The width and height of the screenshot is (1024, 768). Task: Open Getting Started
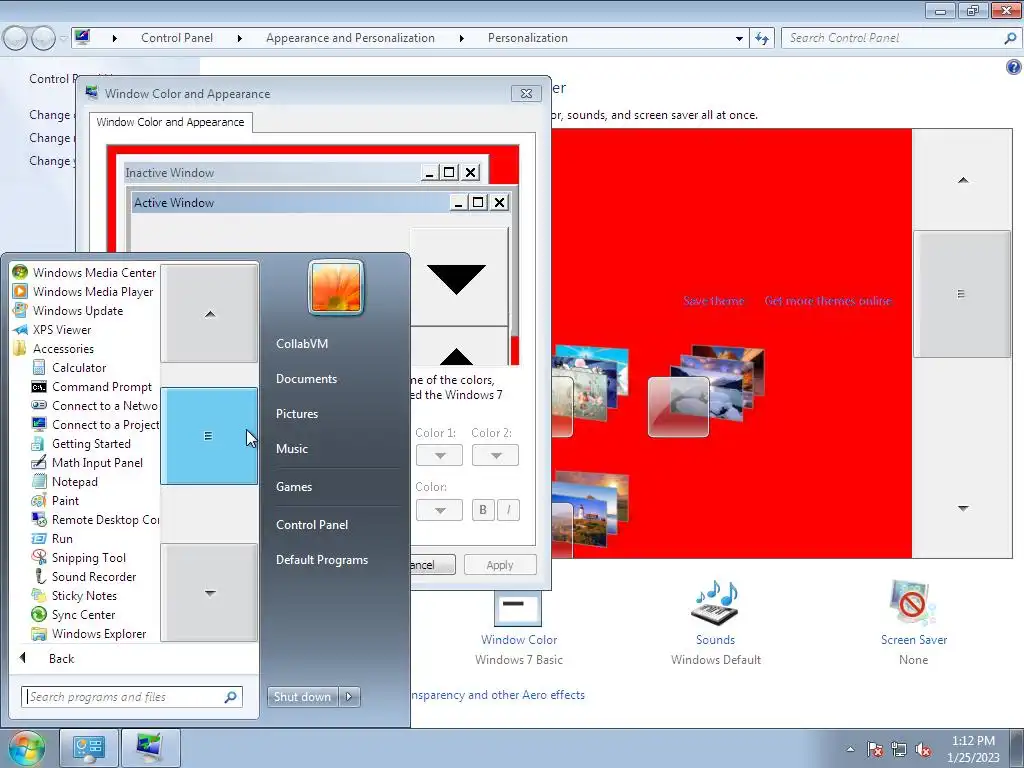click(82, 443)
